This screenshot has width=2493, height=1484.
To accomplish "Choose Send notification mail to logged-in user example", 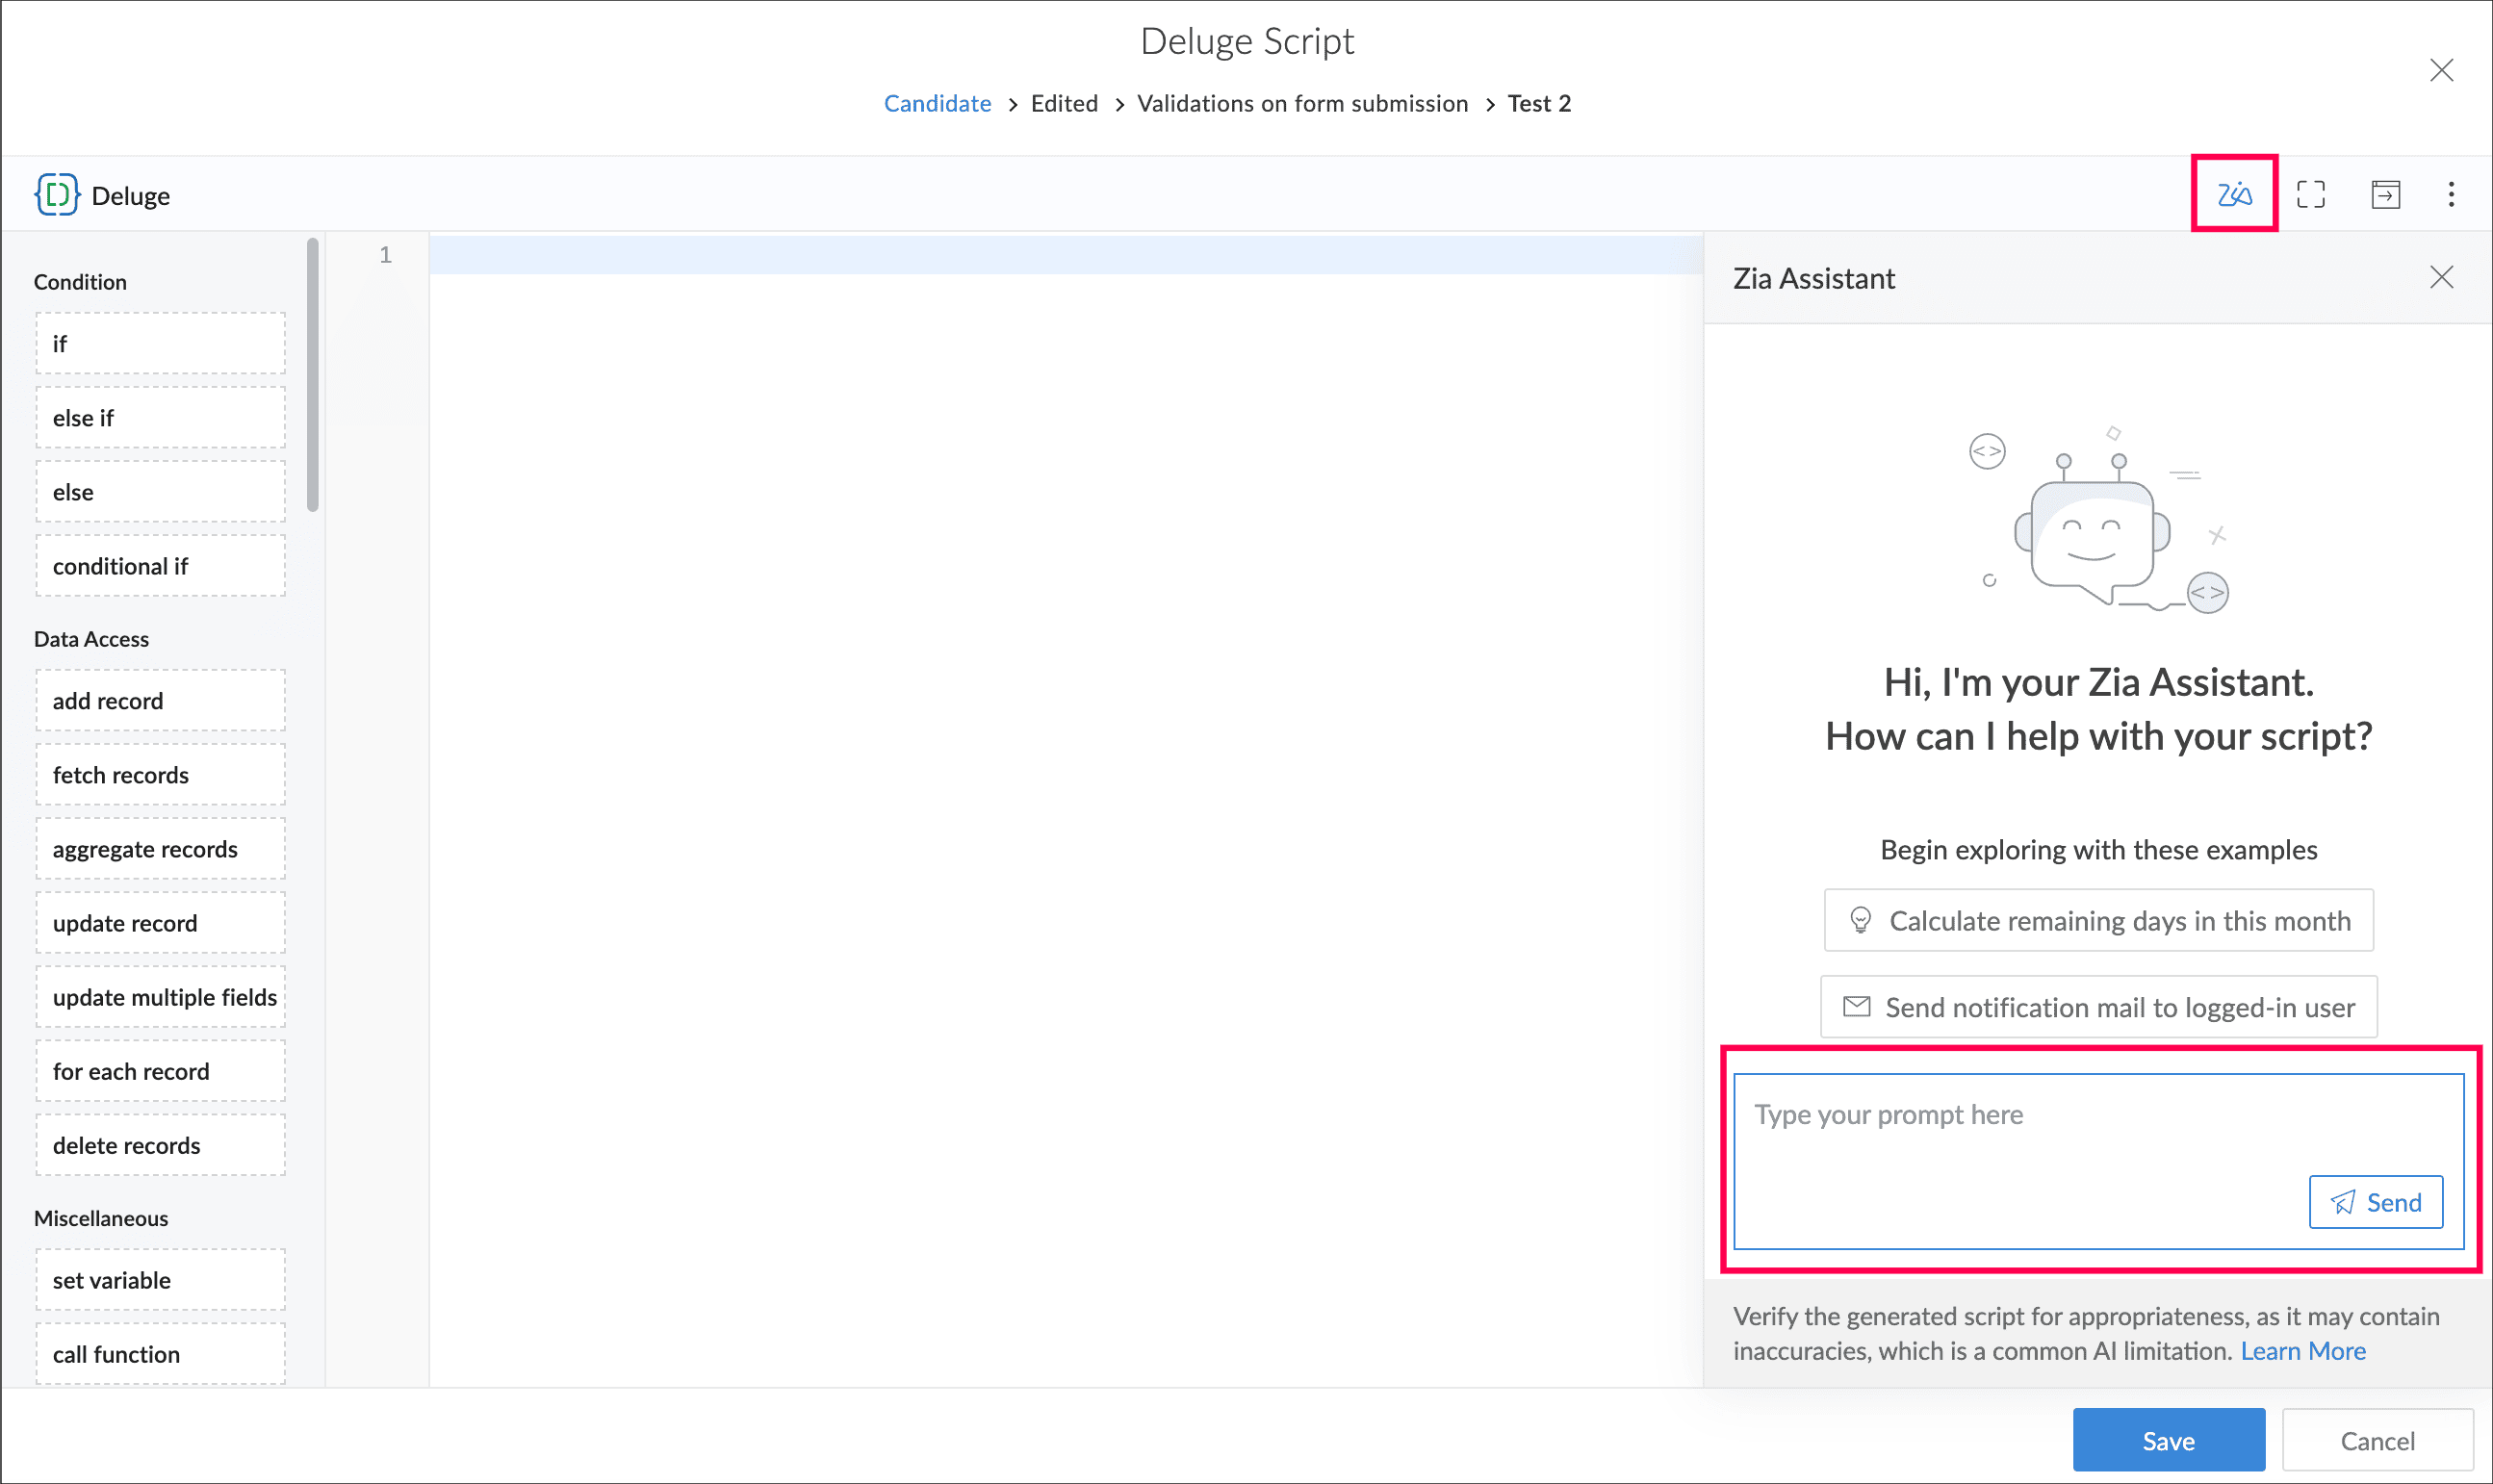I will coord(2098,1007).
